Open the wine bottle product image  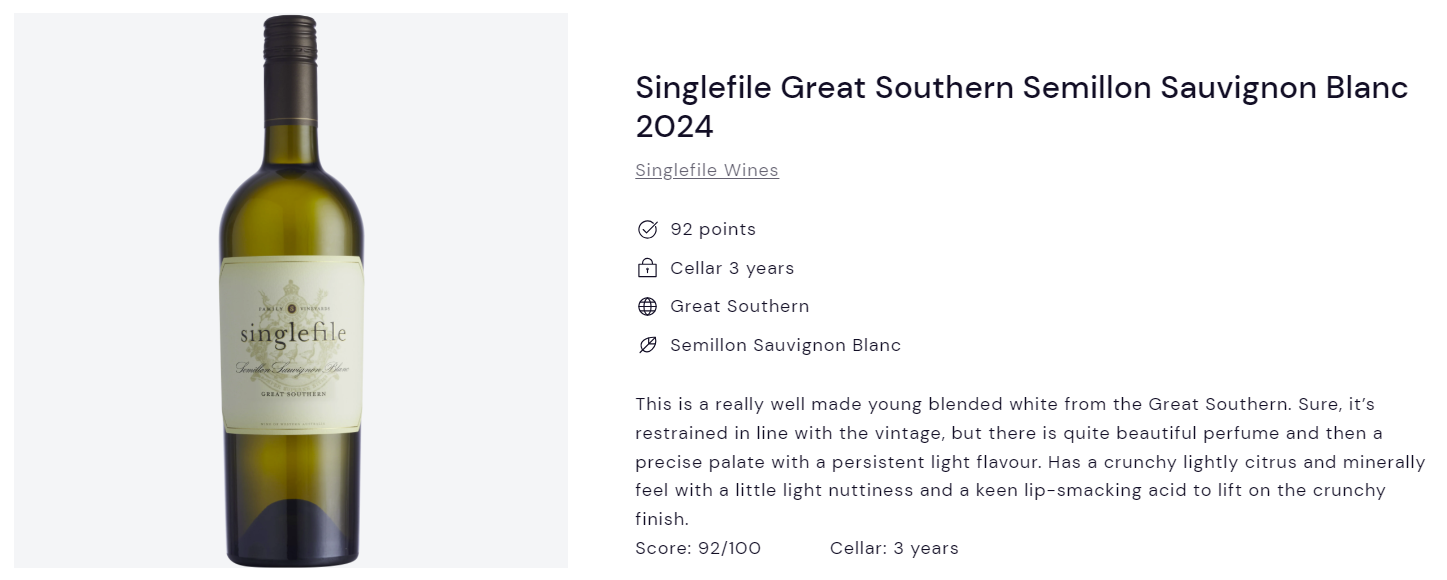click(291, 290)
